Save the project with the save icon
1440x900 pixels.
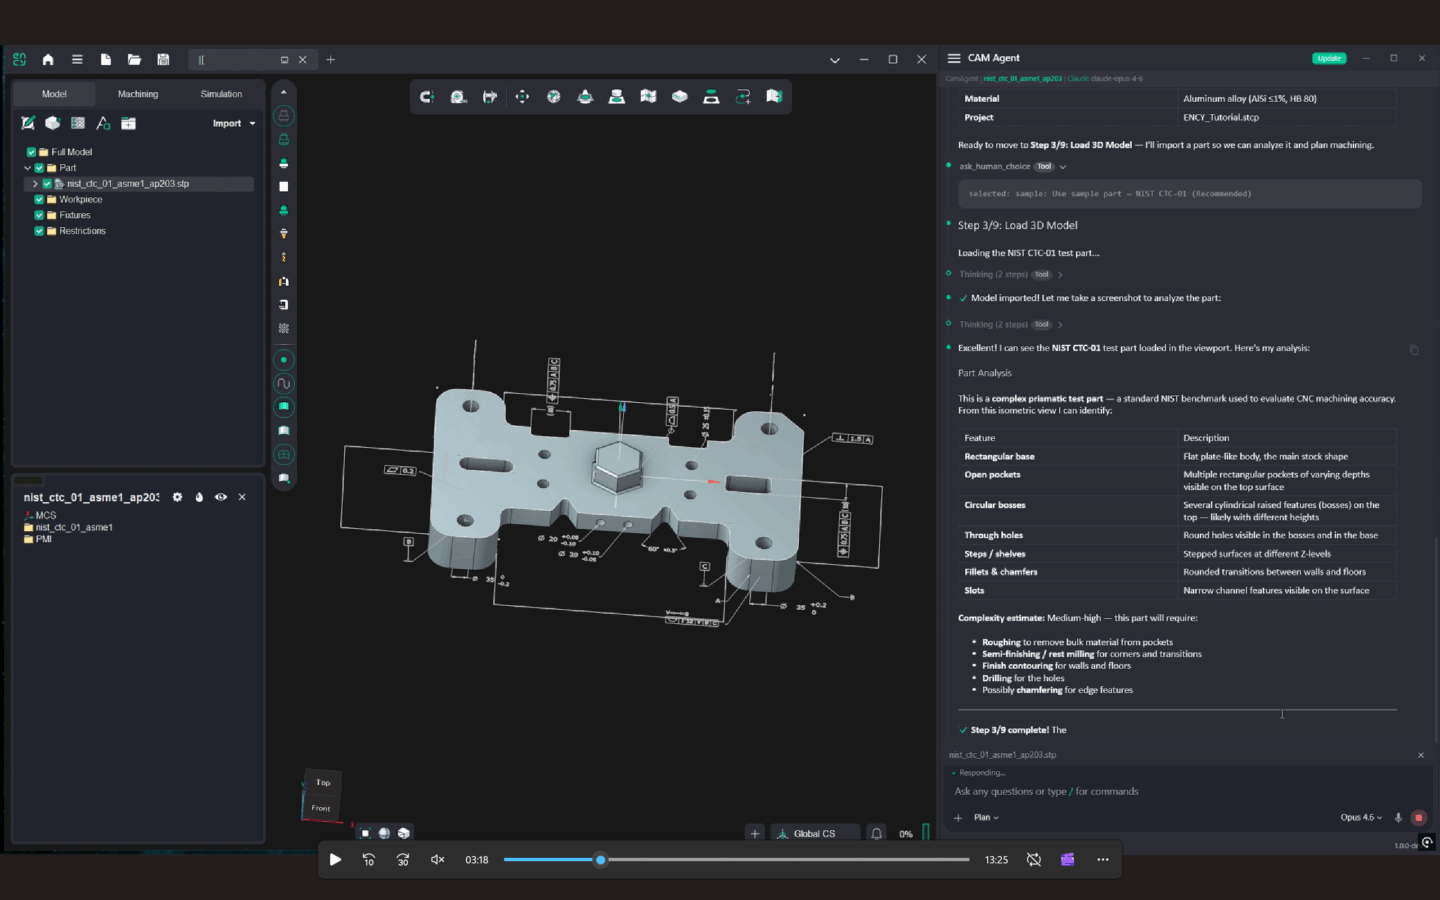pyautogui.click(x=163, y=59)
